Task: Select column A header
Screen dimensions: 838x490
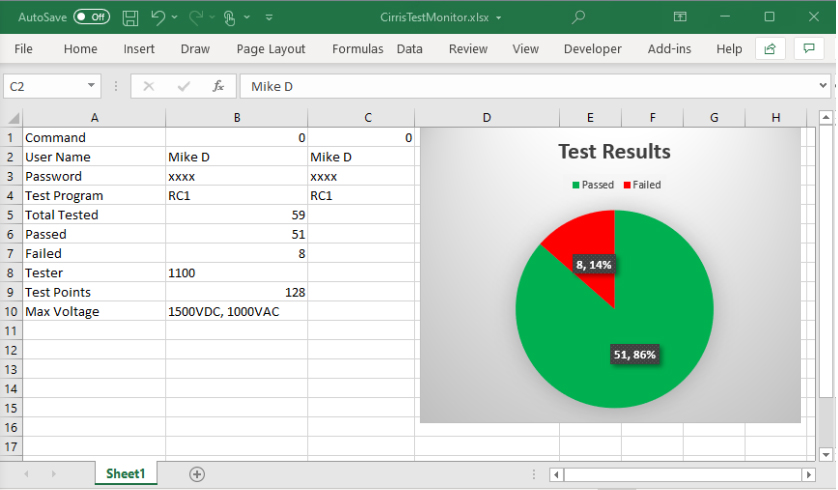Action: point(94,118)
